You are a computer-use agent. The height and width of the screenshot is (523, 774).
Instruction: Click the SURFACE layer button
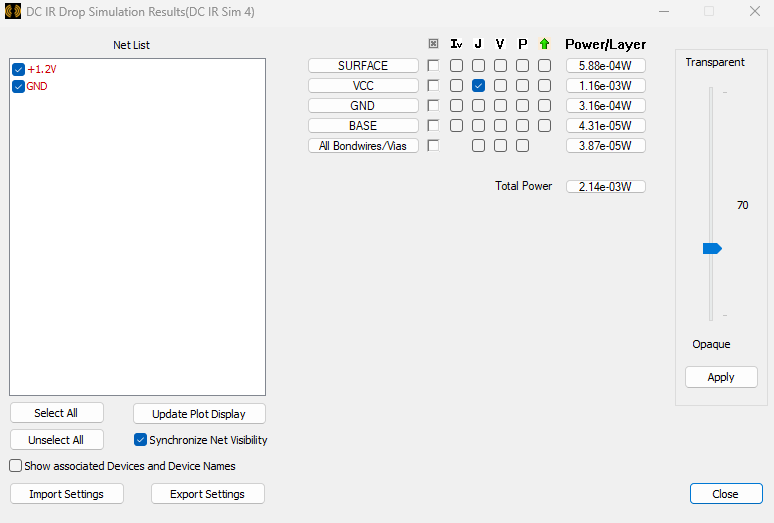(x=363, y=66)
